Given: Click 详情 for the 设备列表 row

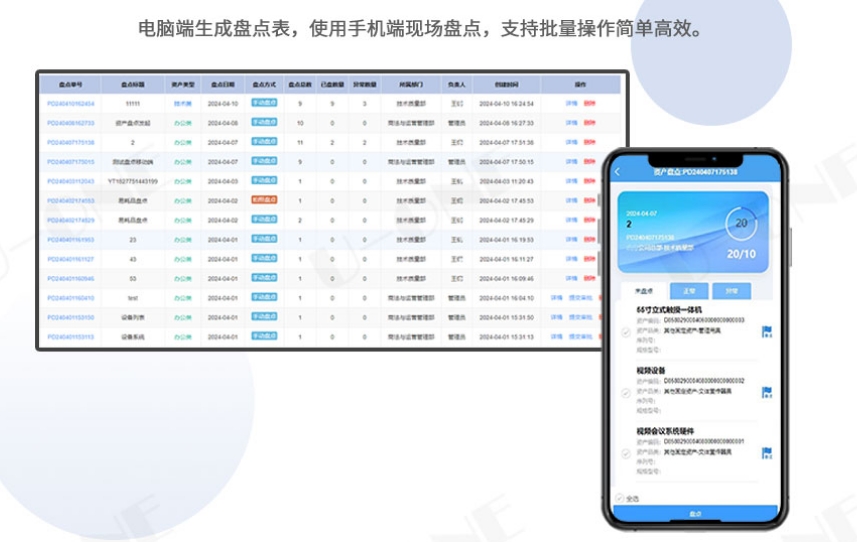Looking at the screenshot, I should pyautogui.click(x=556, y=317).
